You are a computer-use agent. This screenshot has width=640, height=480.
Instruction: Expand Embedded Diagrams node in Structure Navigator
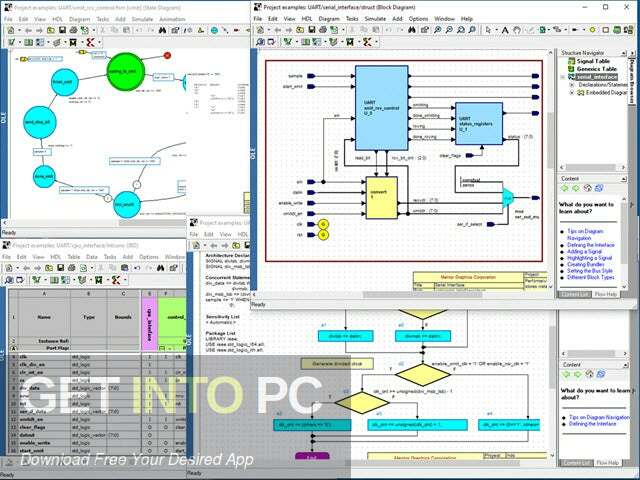click(571, 93)
